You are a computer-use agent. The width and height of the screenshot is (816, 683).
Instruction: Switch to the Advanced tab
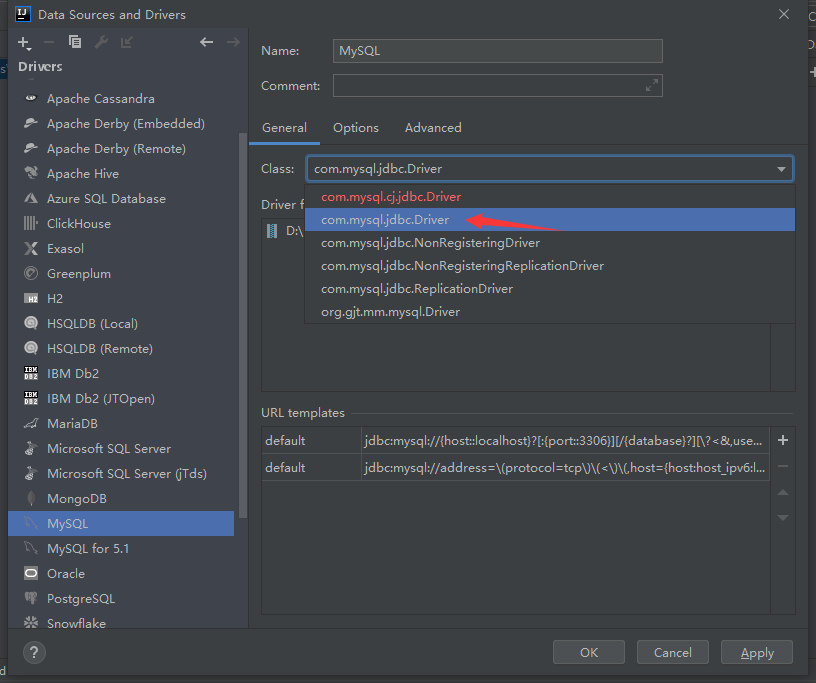click(433, 128)
